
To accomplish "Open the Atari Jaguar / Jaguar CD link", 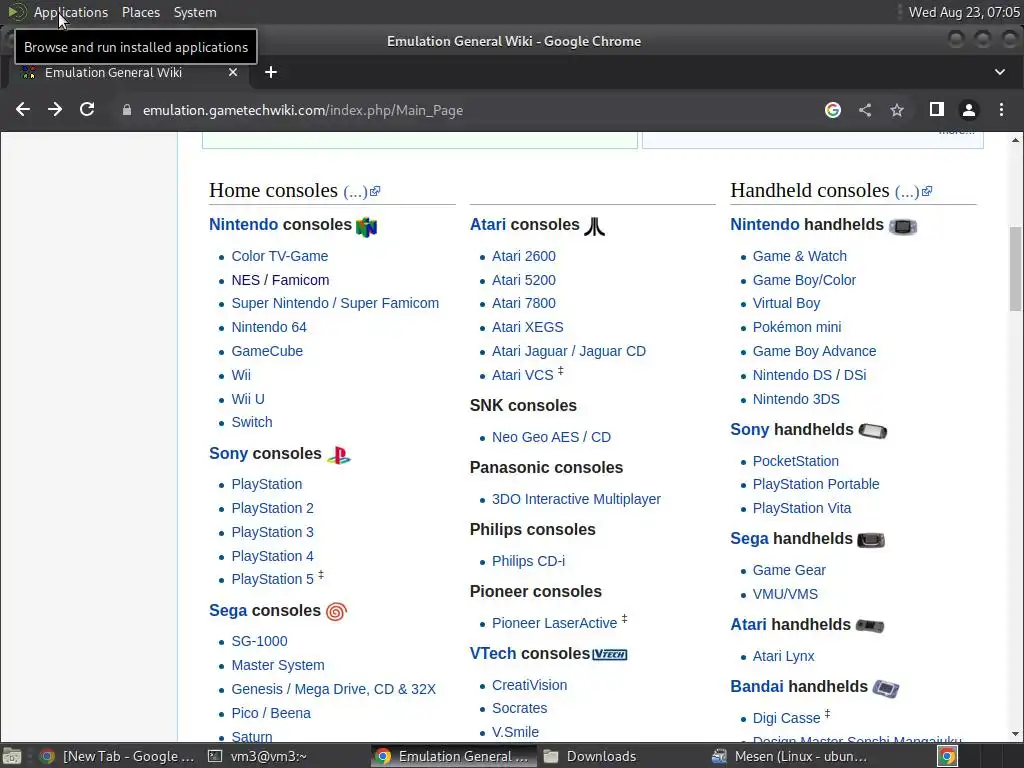I will tap(569, 351).
